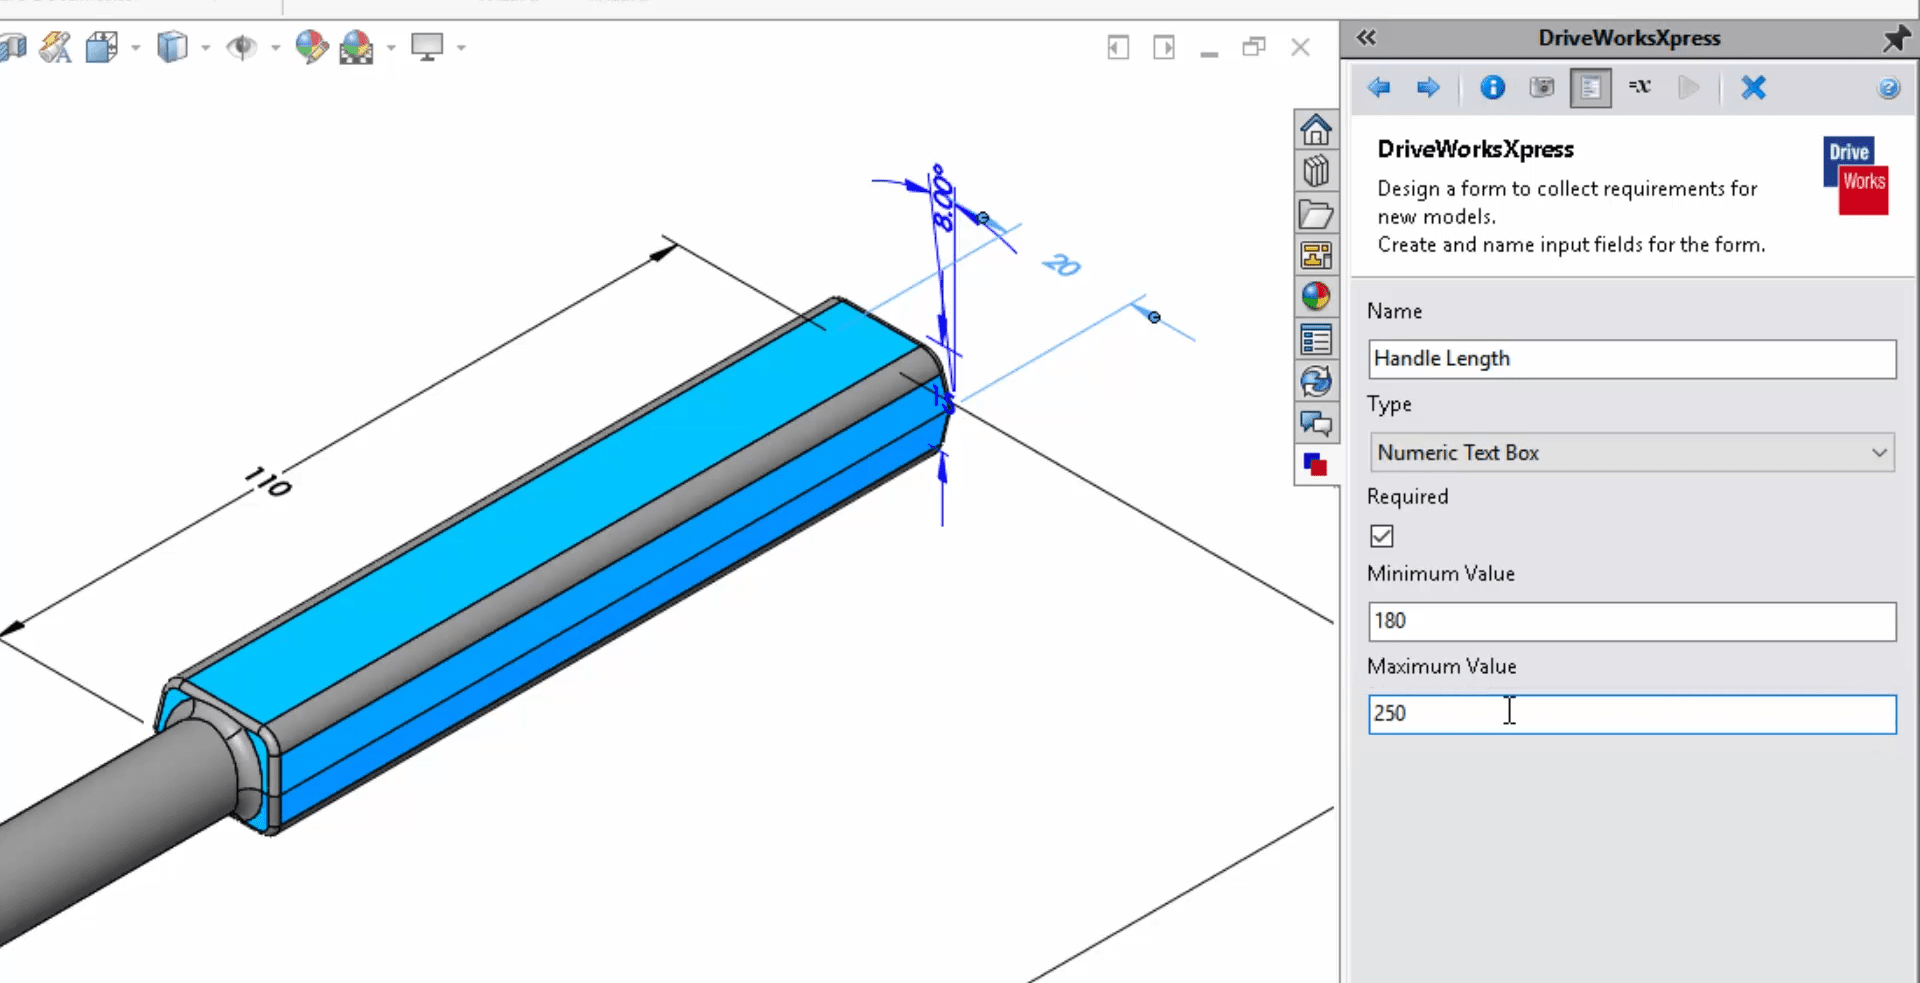Screen dimensions: 1920x983
Task: Open the rules =x icon
Action: (x=1639, y=88)
